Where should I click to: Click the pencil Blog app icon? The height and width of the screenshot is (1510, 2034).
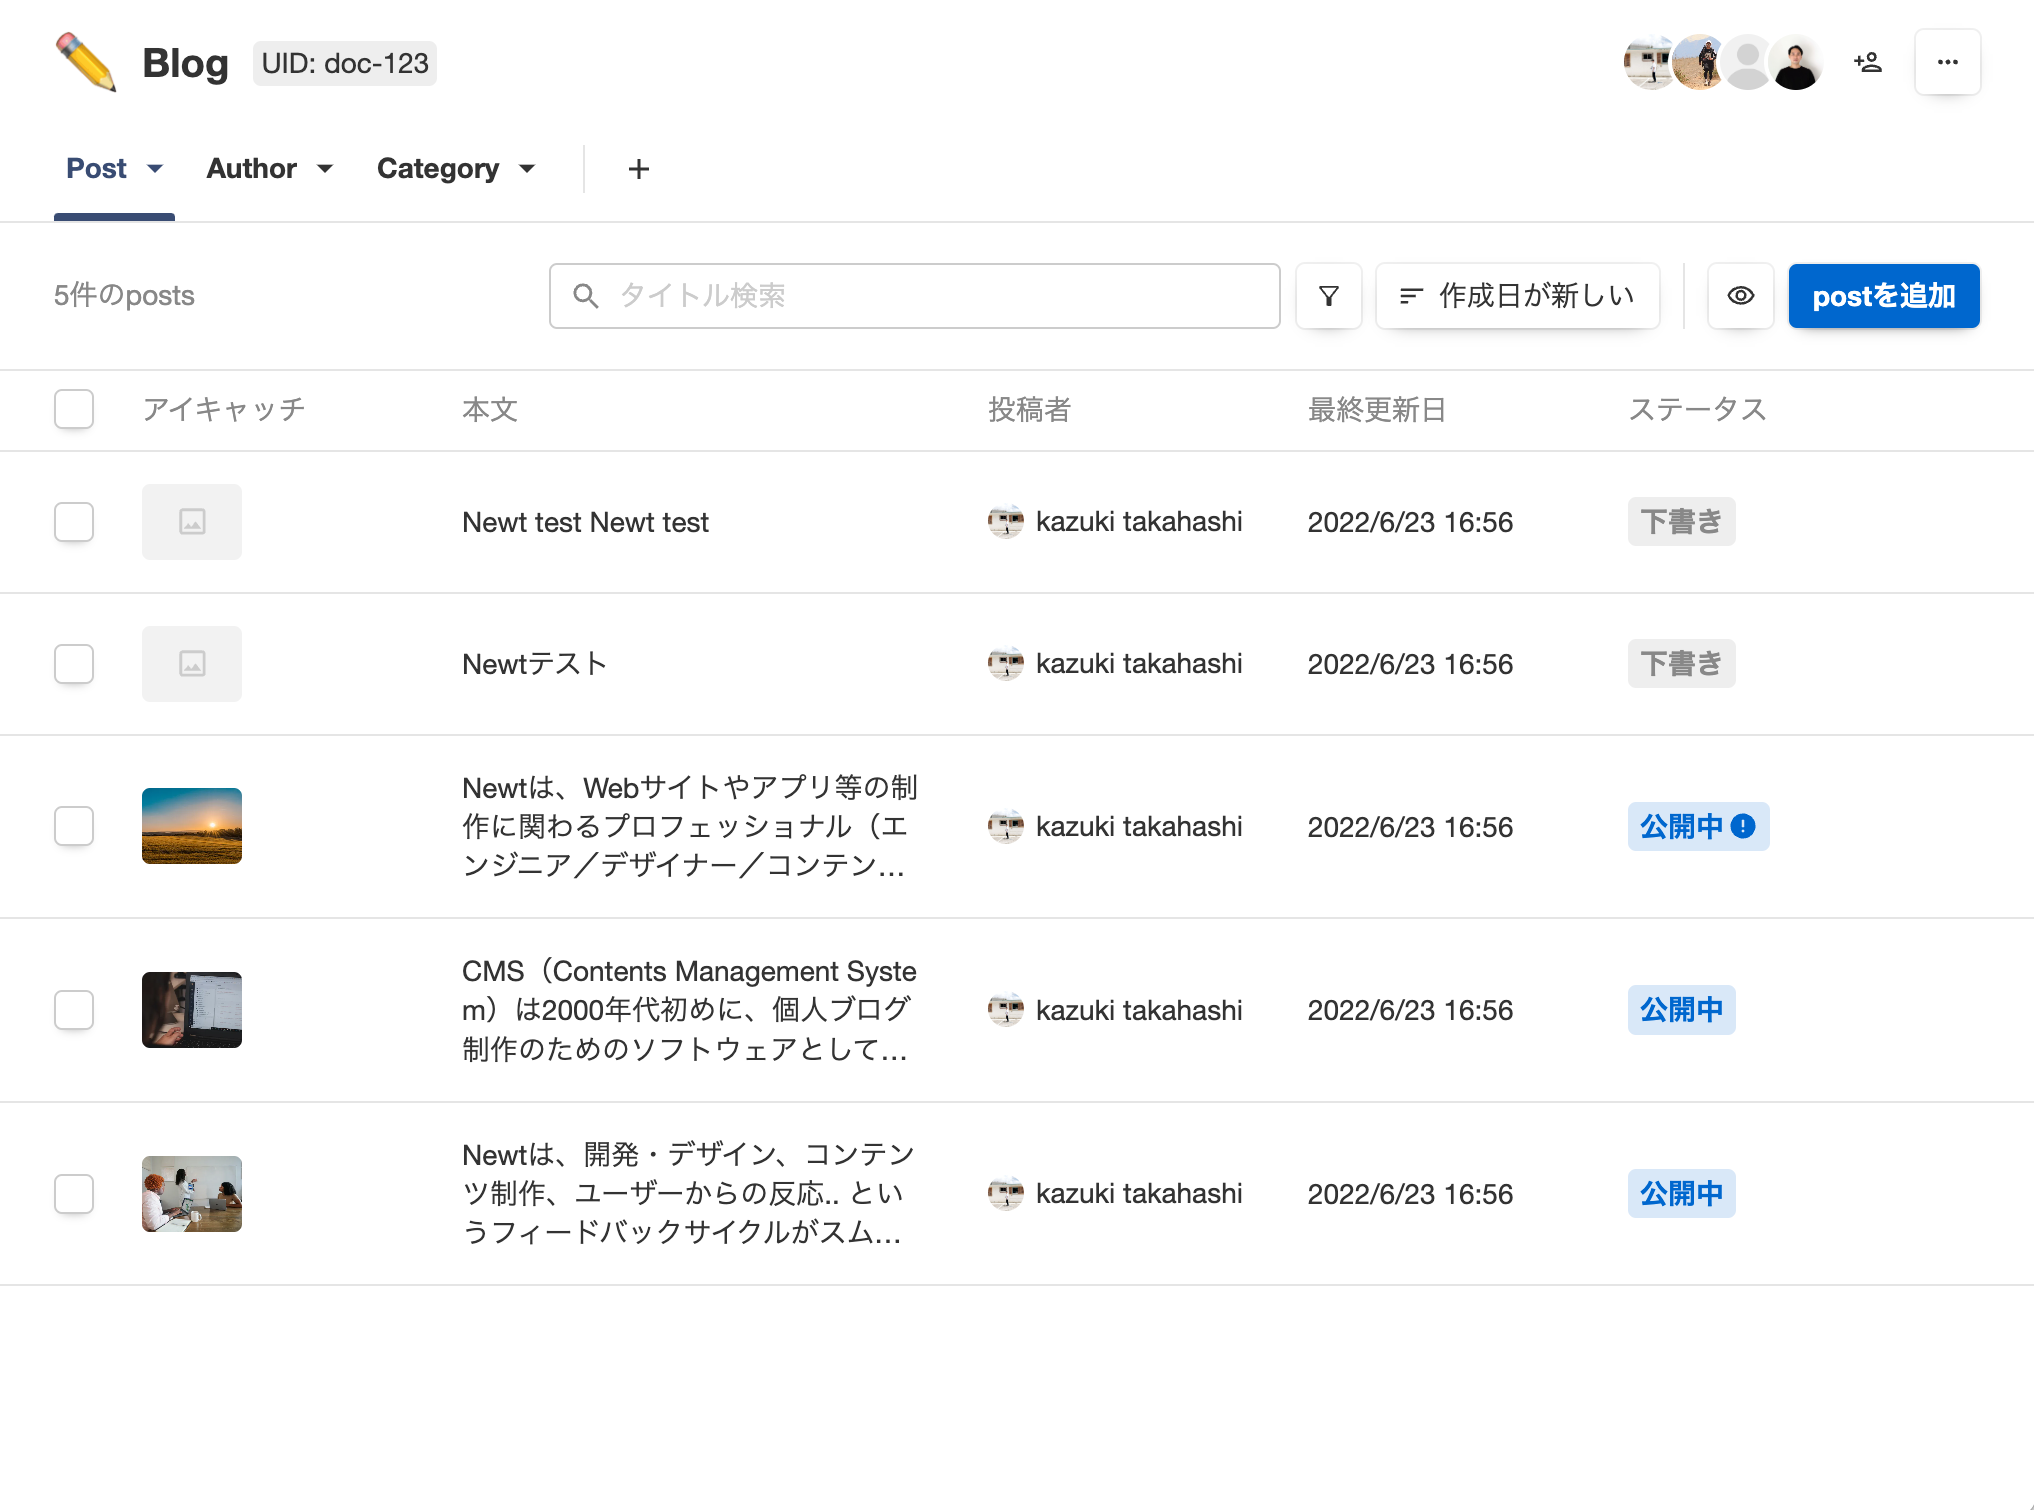[86, 62]
